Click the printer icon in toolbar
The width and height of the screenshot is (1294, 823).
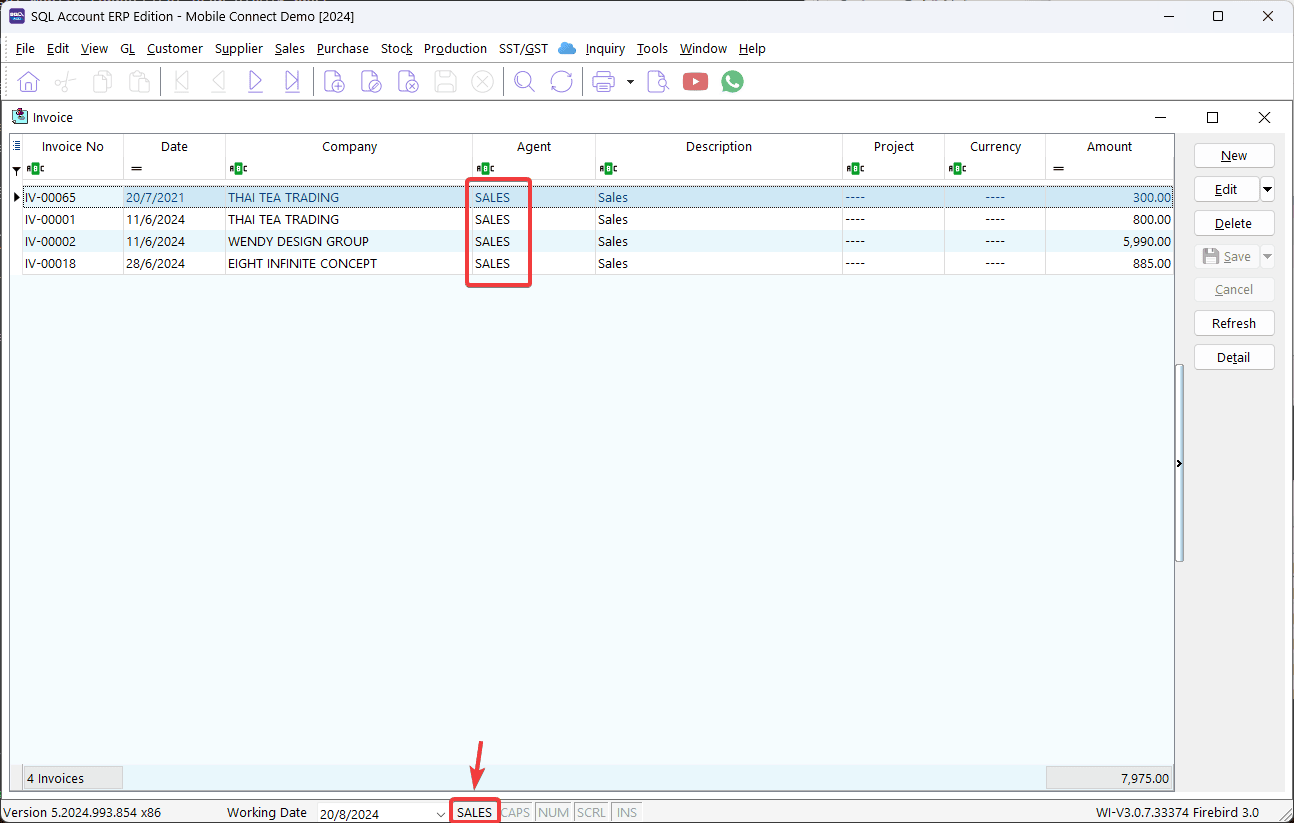pos(603,82)
